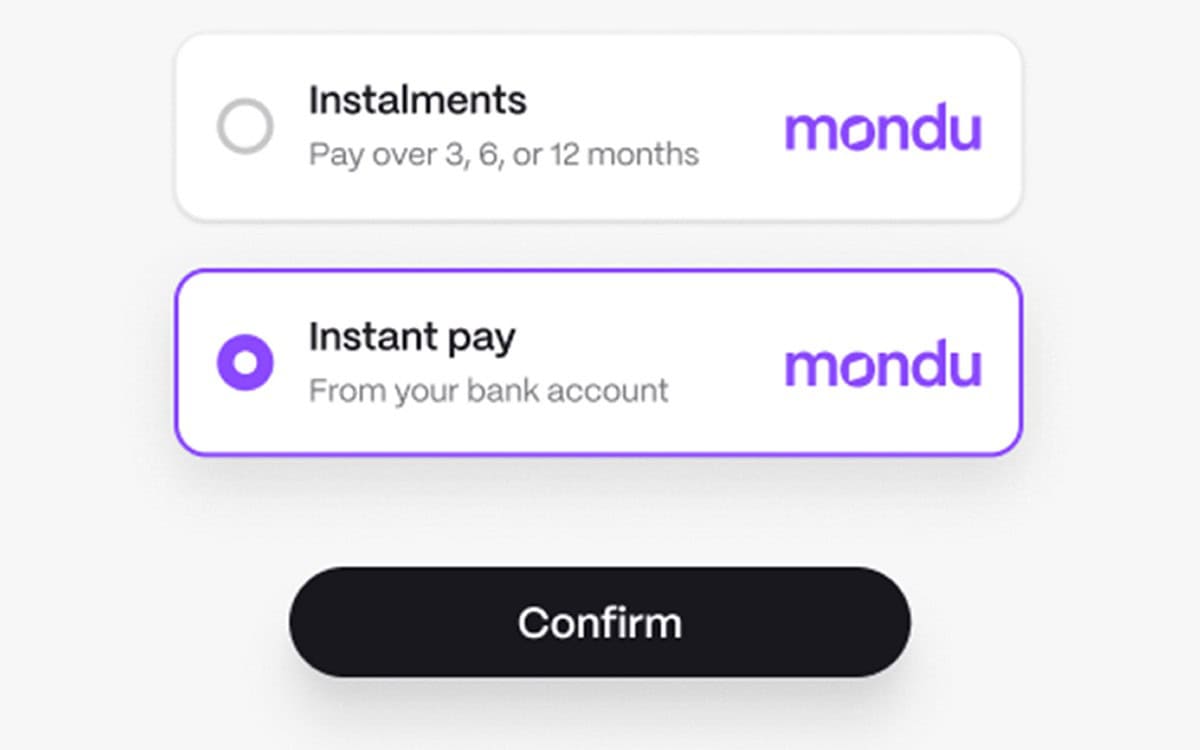
Task: Click the black Confirm button
Action: 600,622
